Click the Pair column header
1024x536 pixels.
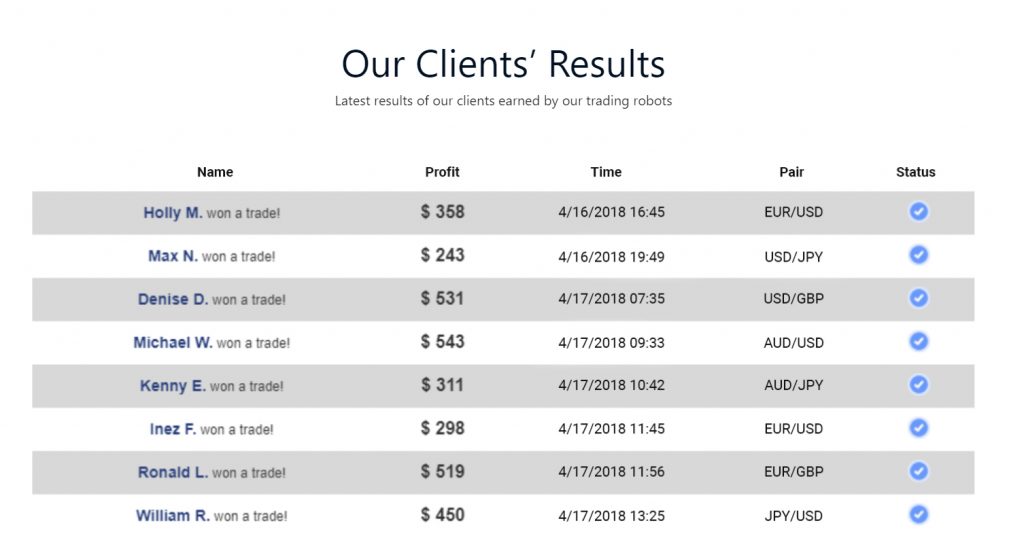pyautogui.click(x=791, y=172)
